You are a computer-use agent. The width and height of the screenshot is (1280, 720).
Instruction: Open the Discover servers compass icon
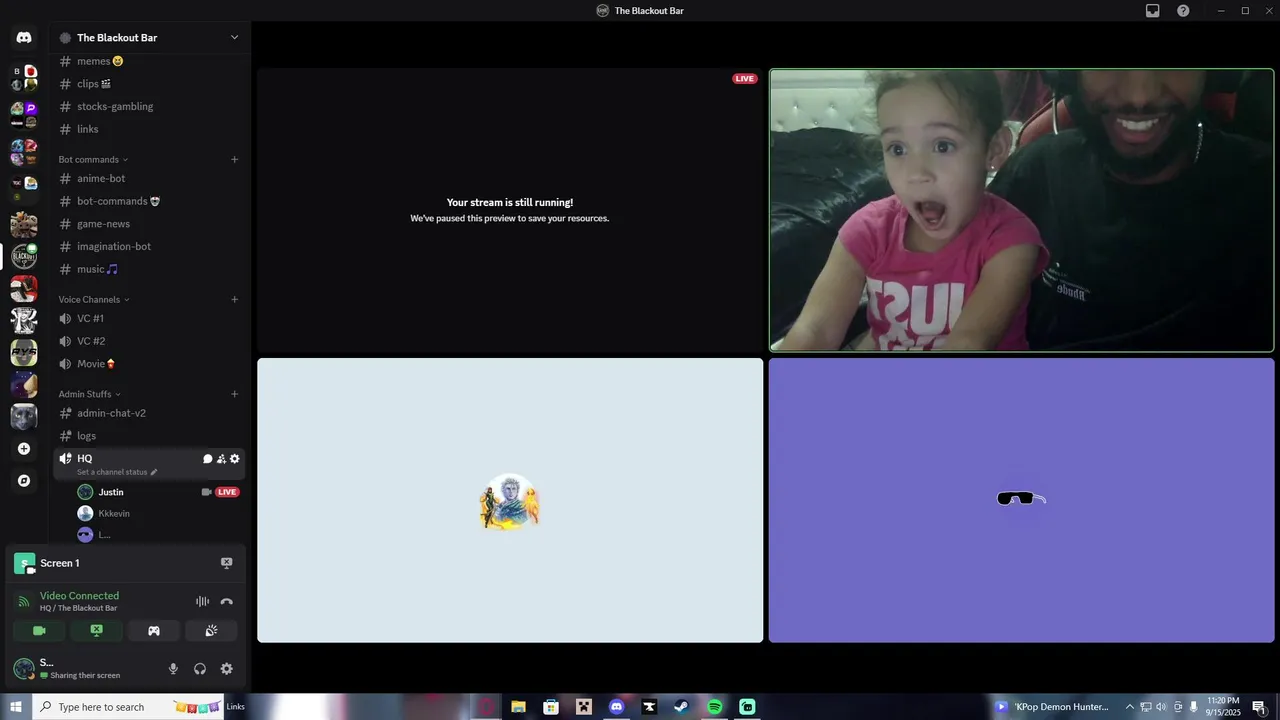click(24, 481)
